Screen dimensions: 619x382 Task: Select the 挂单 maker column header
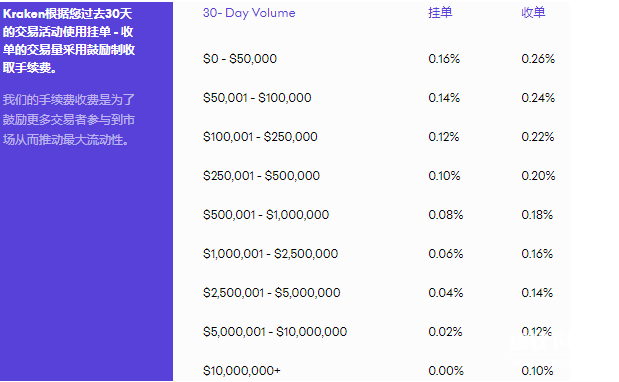coord(440,13)
